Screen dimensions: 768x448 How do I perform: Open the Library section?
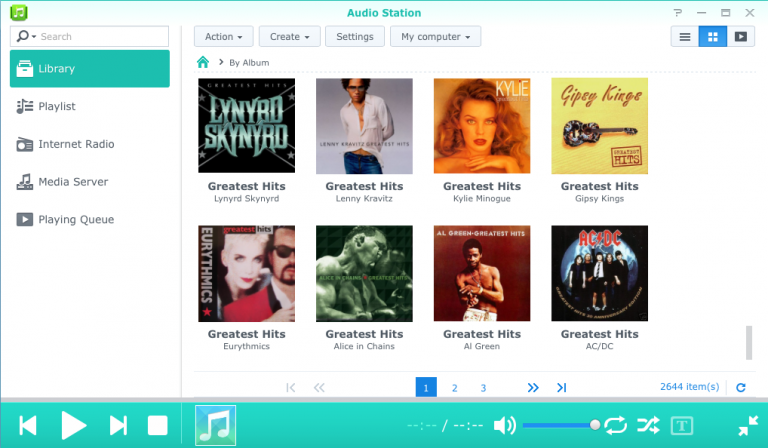click(90, 69)
